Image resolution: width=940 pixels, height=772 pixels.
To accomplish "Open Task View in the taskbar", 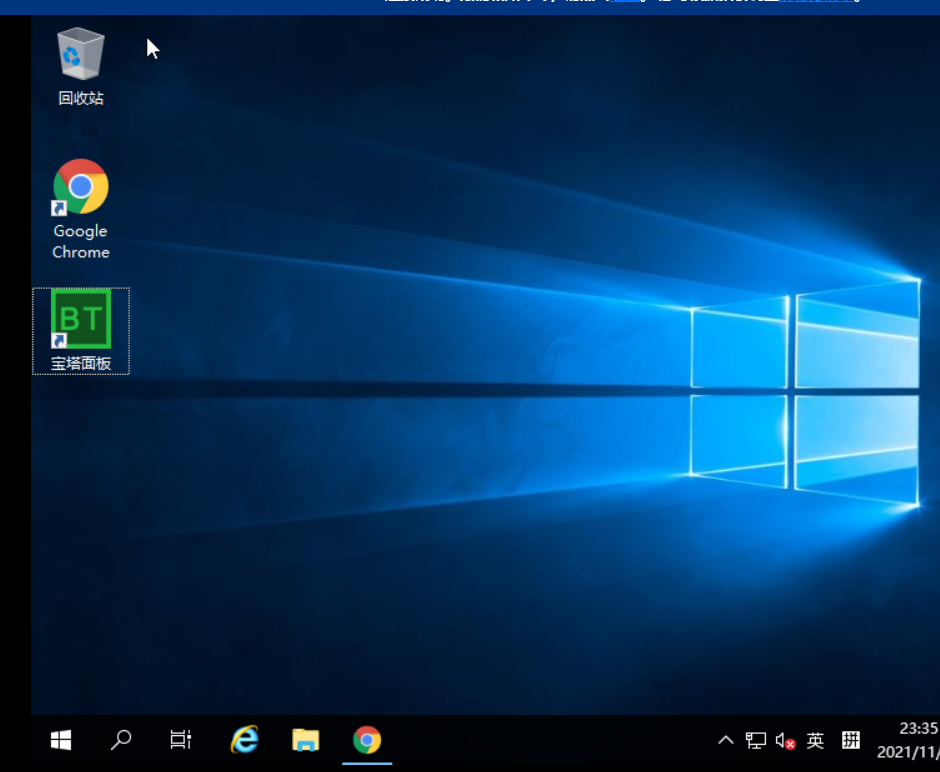I will [x=180, y=740].
